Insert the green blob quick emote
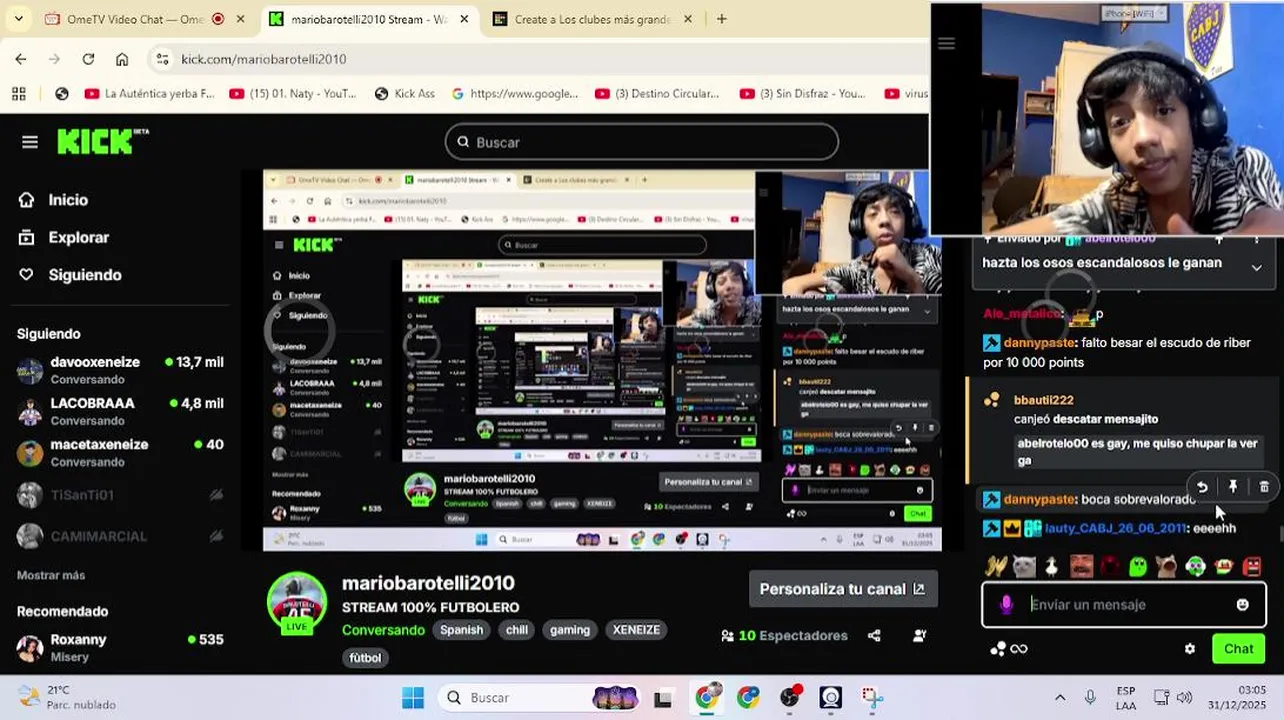Image resolution: width=1284 pixels, height=720 pixels. [x=1138, y=567]
